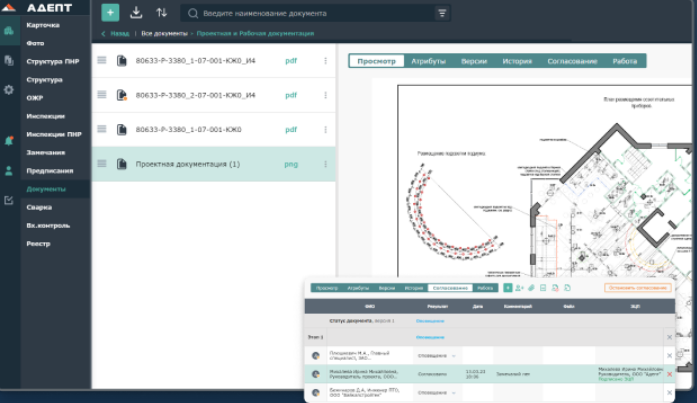Click red X on Михалева Ирина row
This screenshot has width=697, height=403.
(x=669, y=374)
